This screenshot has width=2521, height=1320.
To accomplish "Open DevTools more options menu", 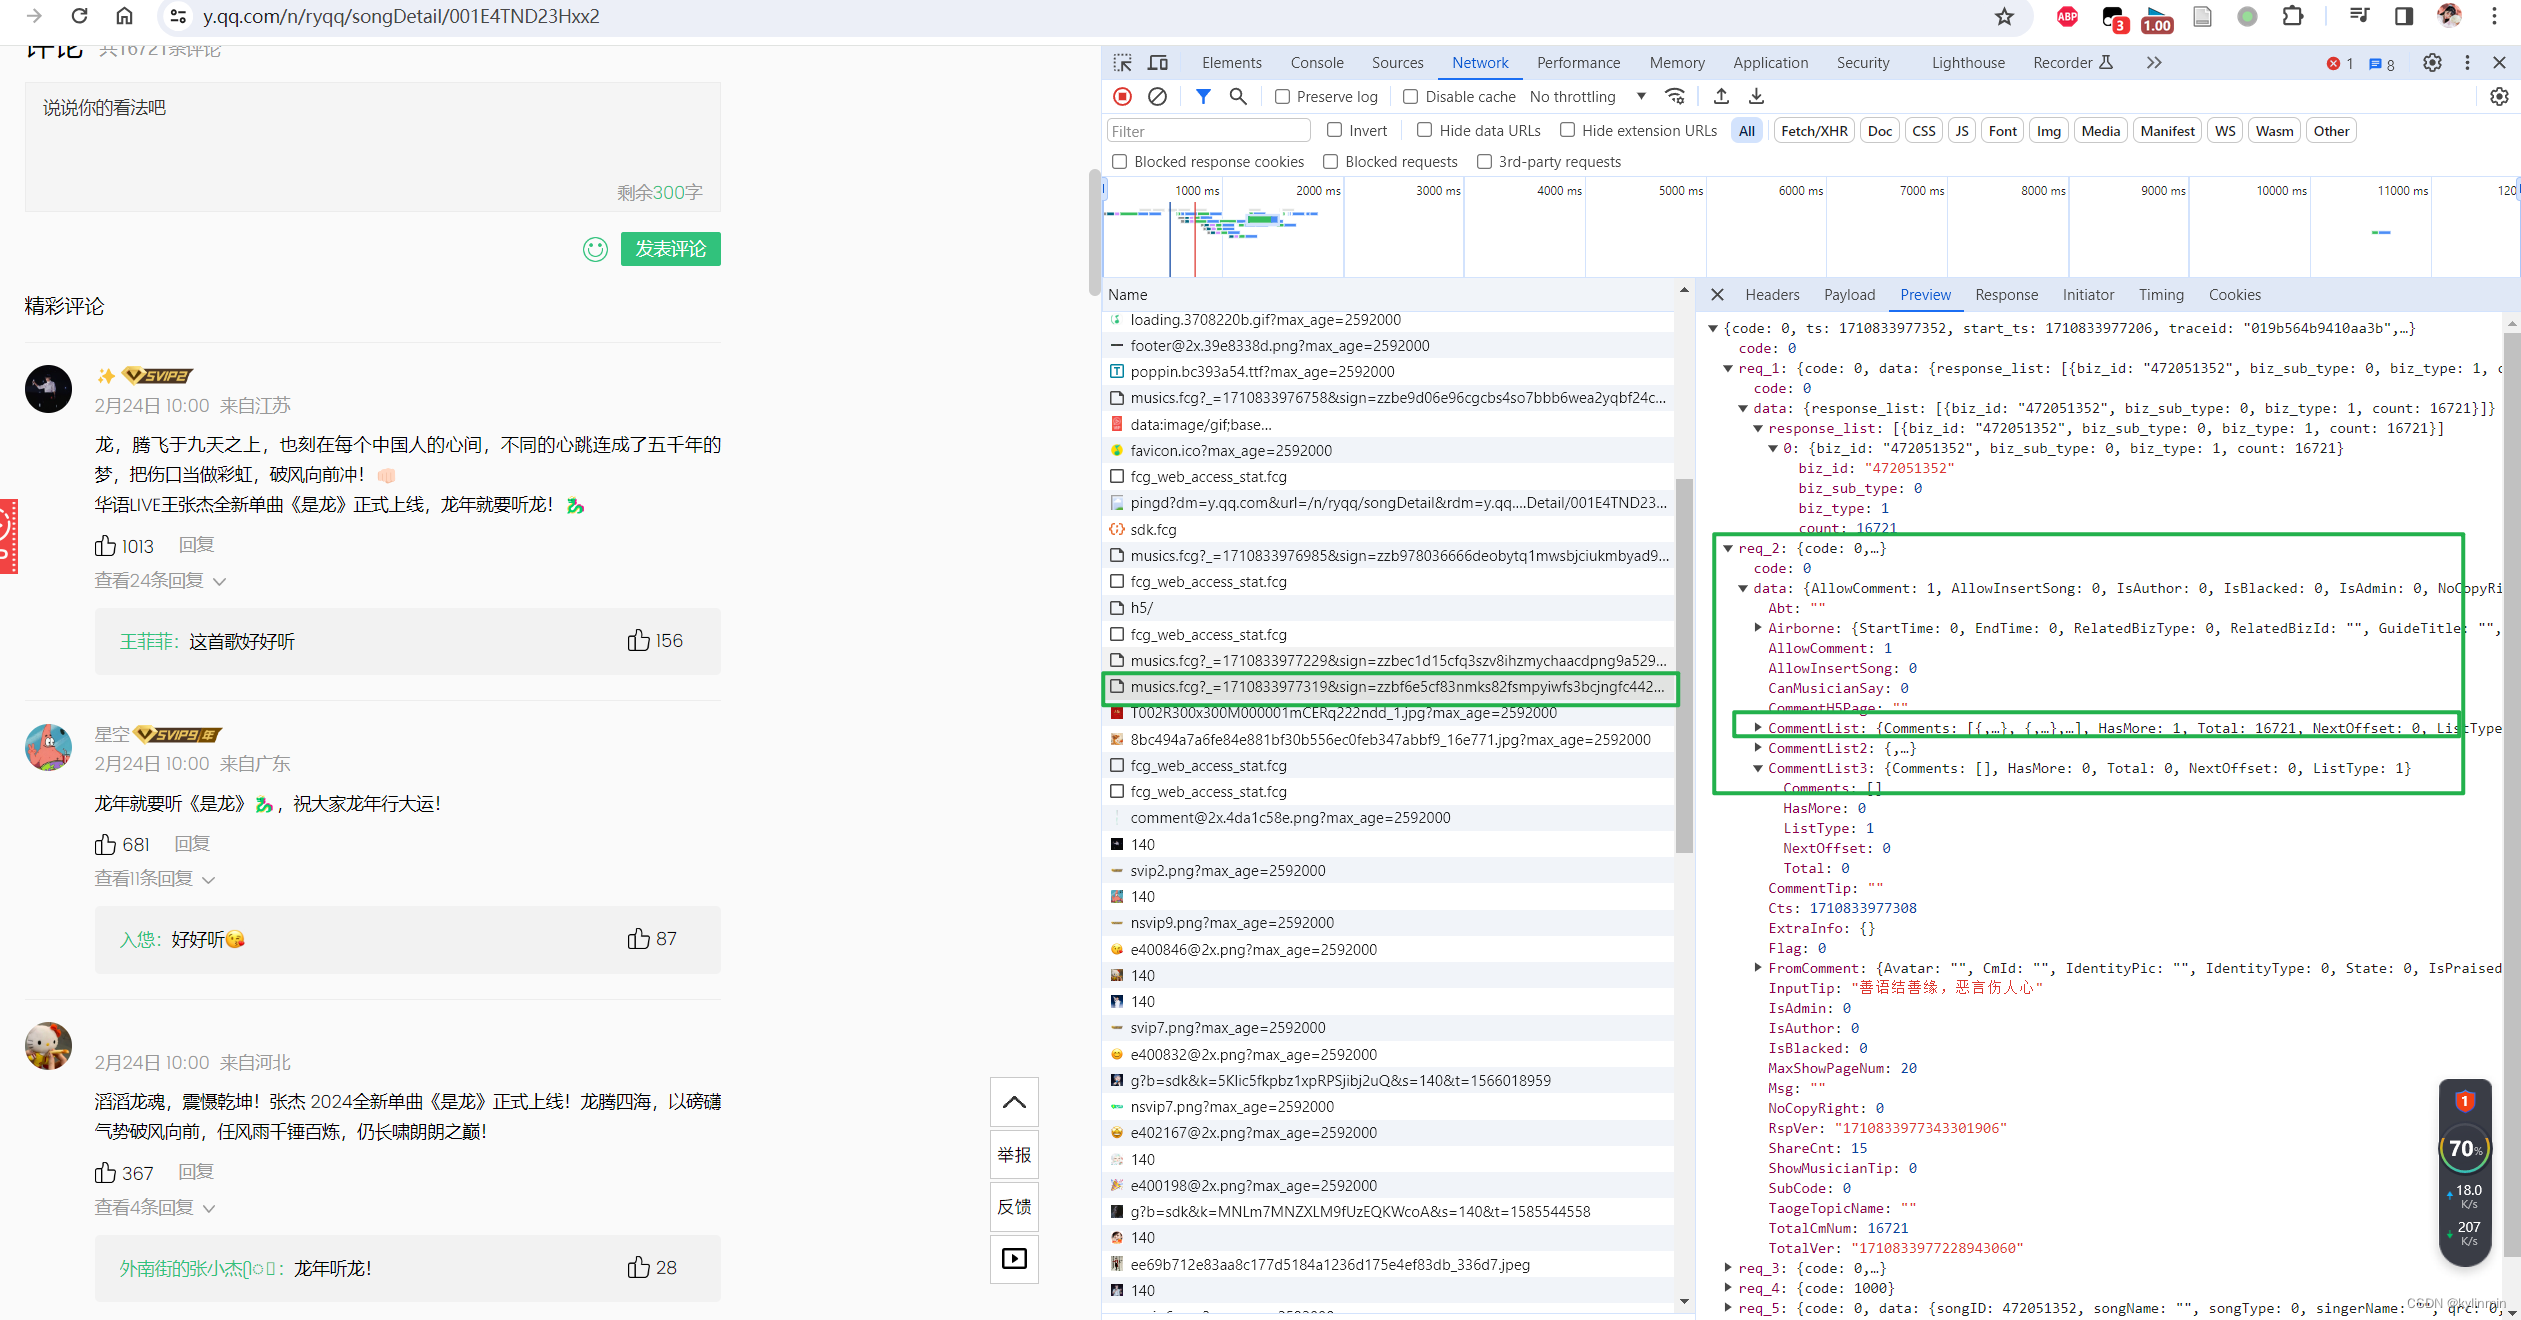I will pyautogui.click(x=2467, y=63).
